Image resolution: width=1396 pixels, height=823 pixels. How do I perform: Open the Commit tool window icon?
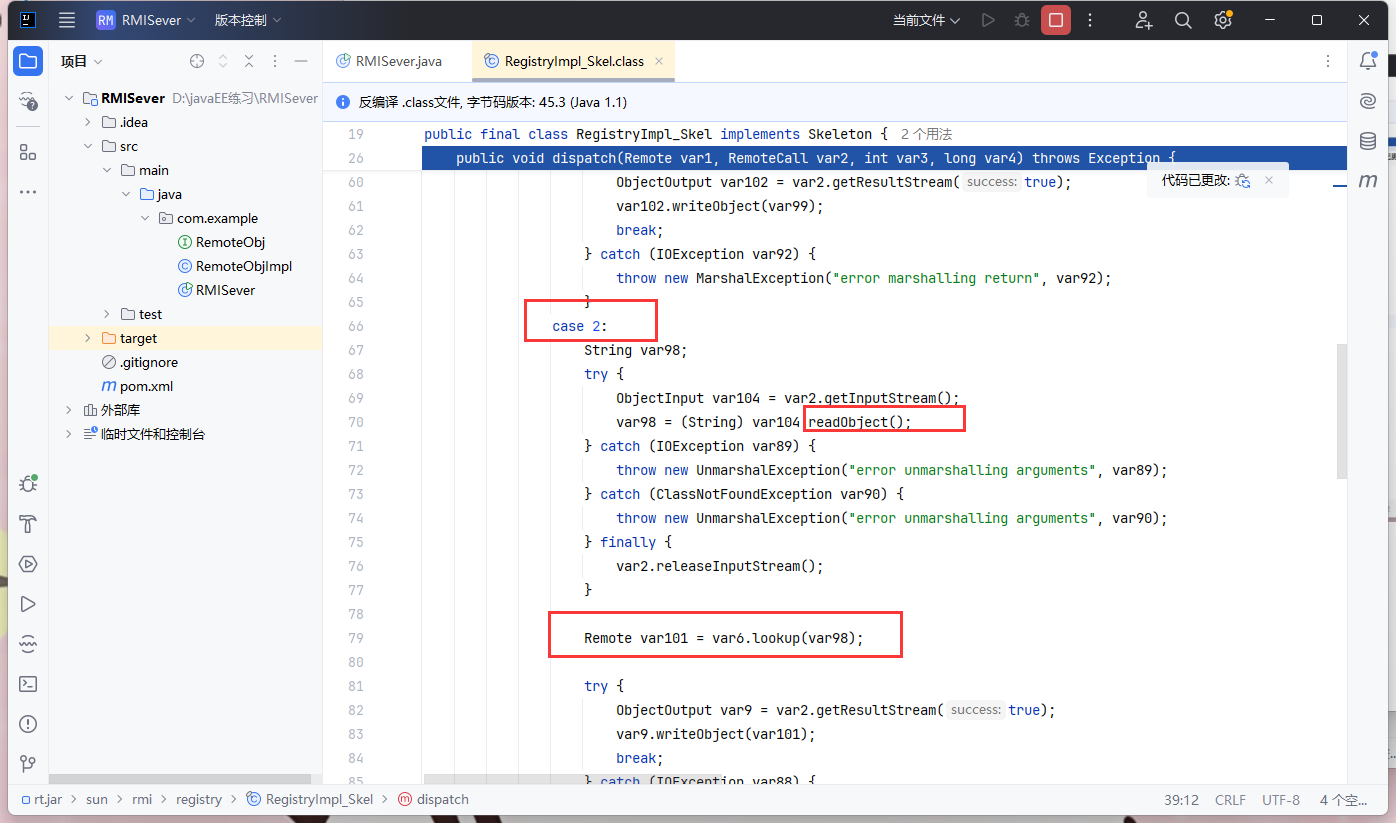click(28, 101)
